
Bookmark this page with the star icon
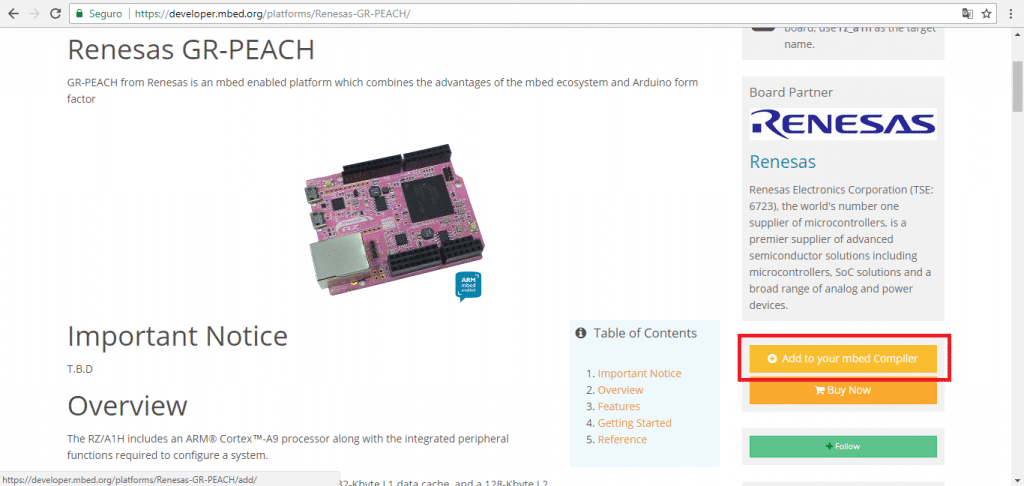(x=987, y=14)
